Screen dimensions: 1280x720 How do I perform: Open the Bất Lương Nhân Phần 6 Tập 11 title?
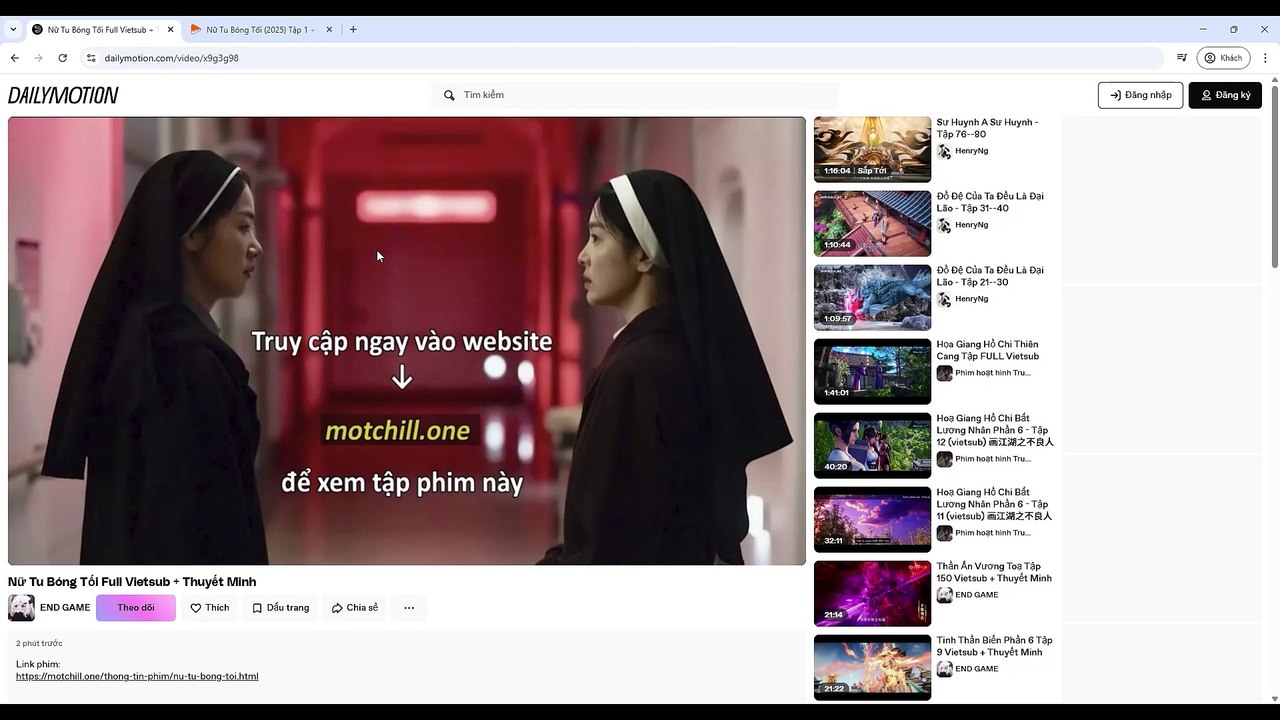995,504
